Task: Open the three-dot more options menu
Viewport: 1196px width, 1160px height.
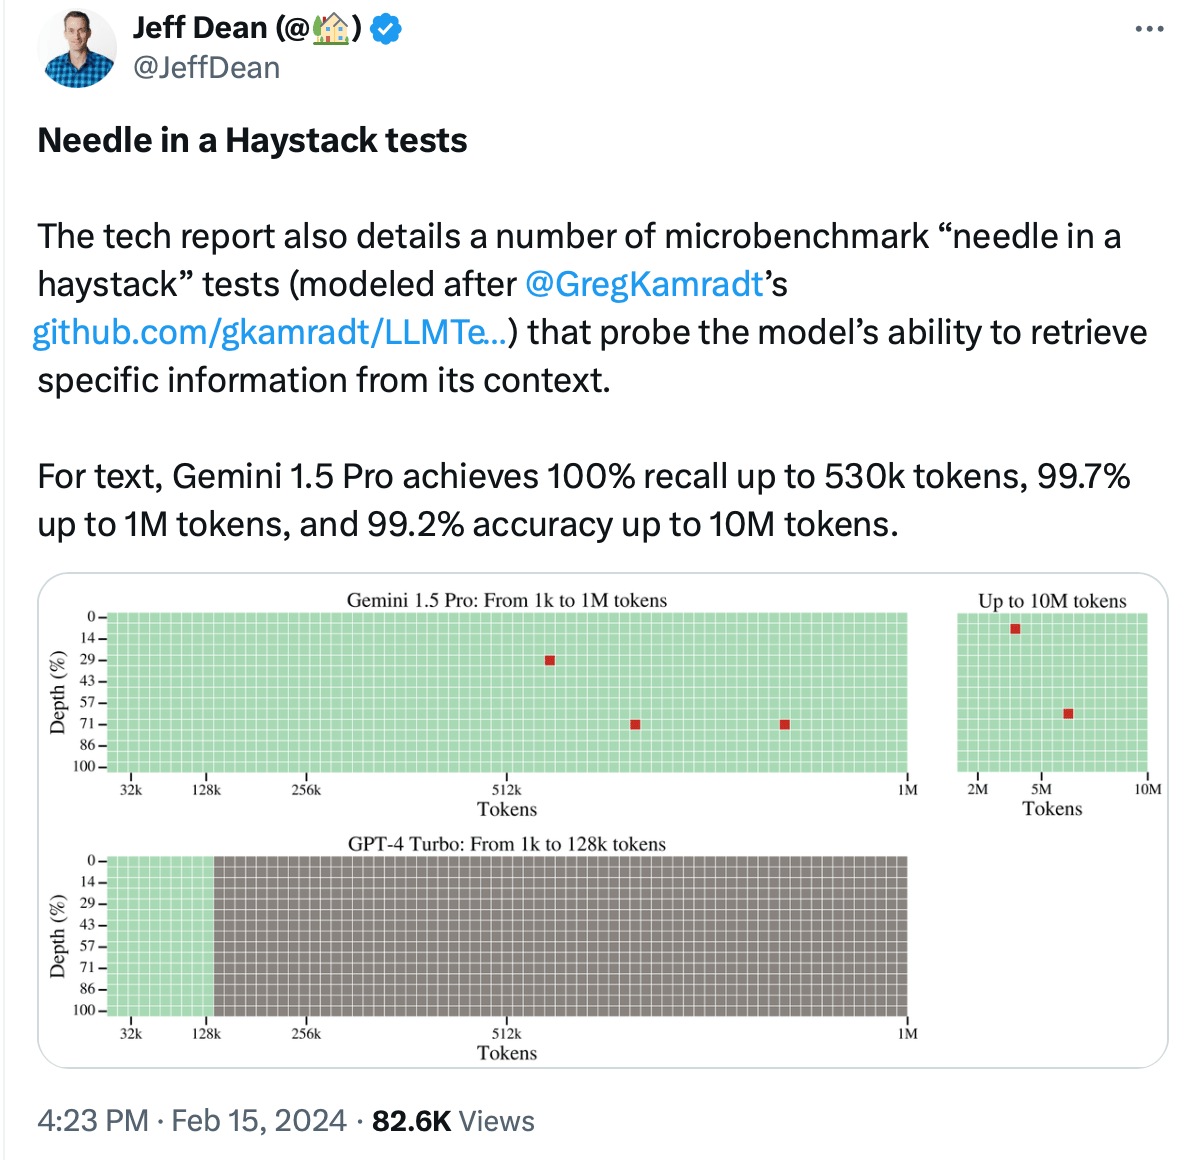Action: (x=1149, y=29)
